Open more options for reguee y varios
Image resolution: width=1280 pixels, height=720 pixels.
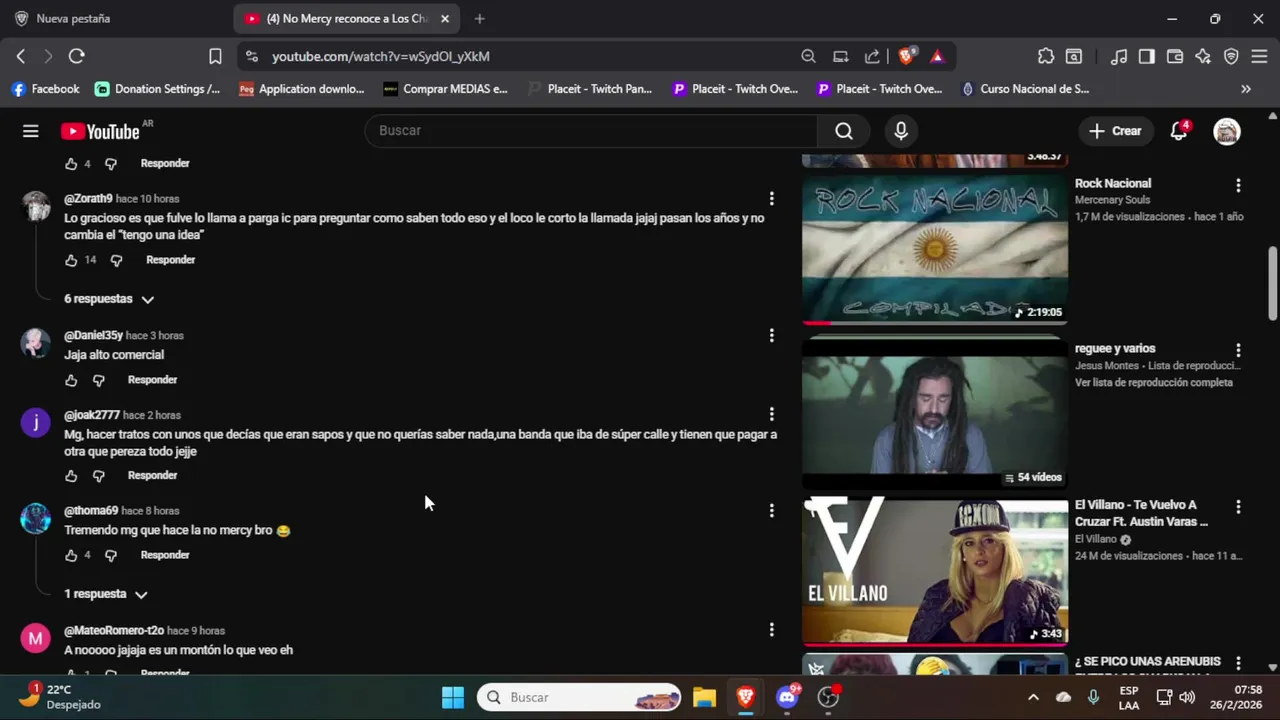click(x=1238, y=350)
